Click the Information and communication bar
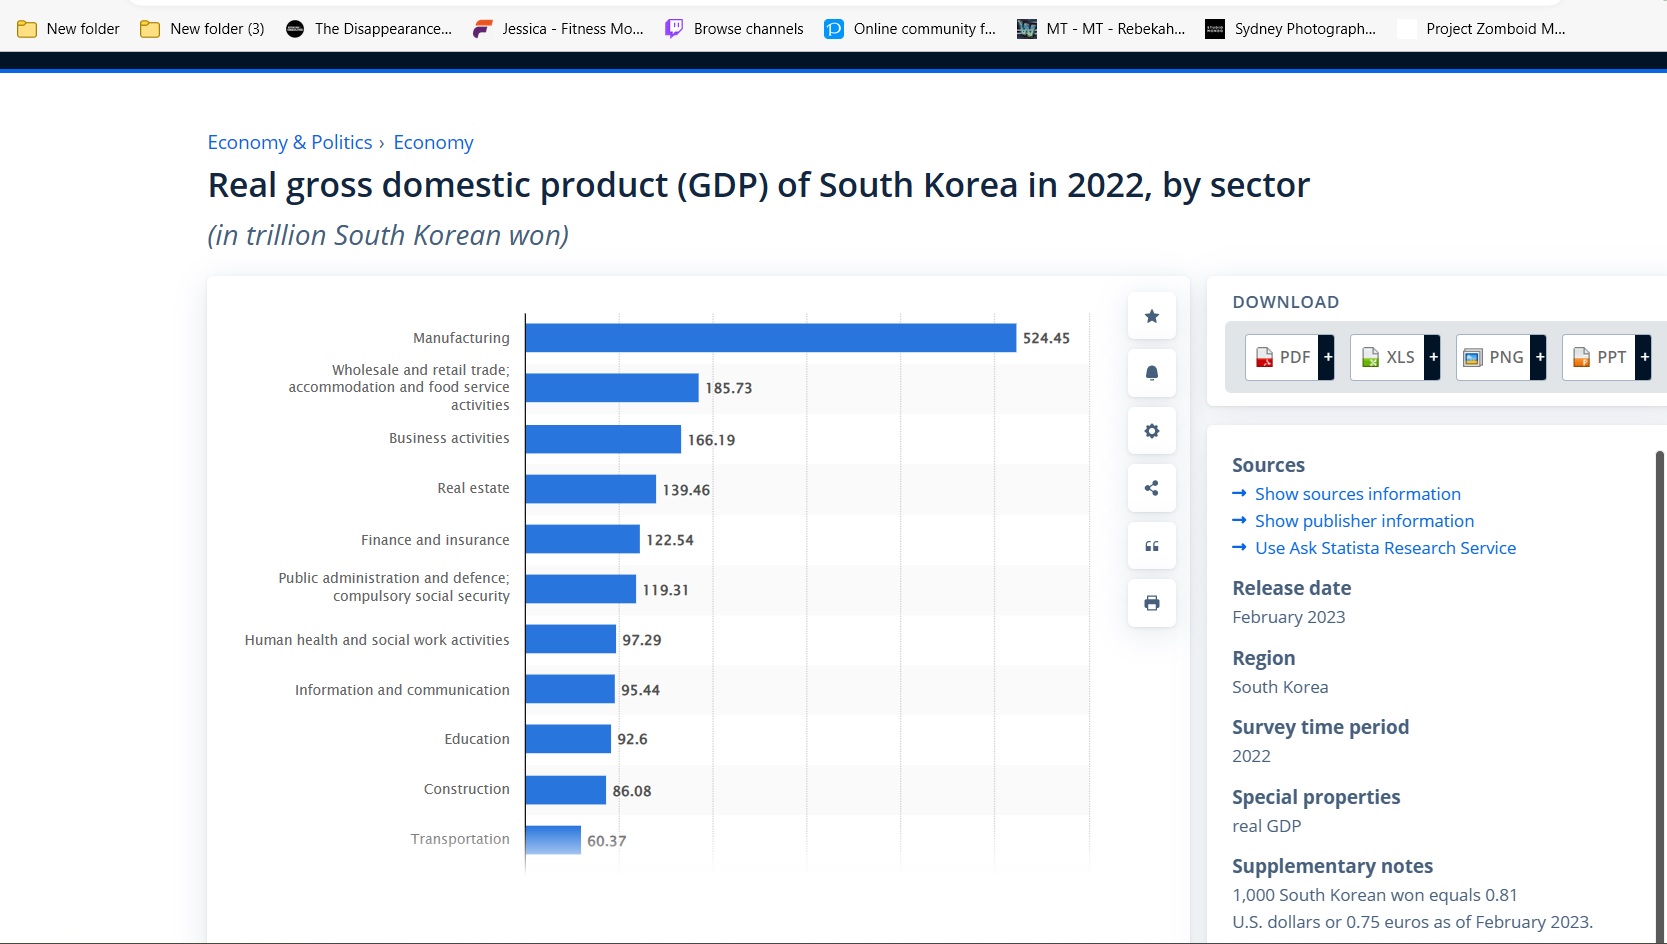Viewport: 1667px width, 944px height. [x=570, y=689]
